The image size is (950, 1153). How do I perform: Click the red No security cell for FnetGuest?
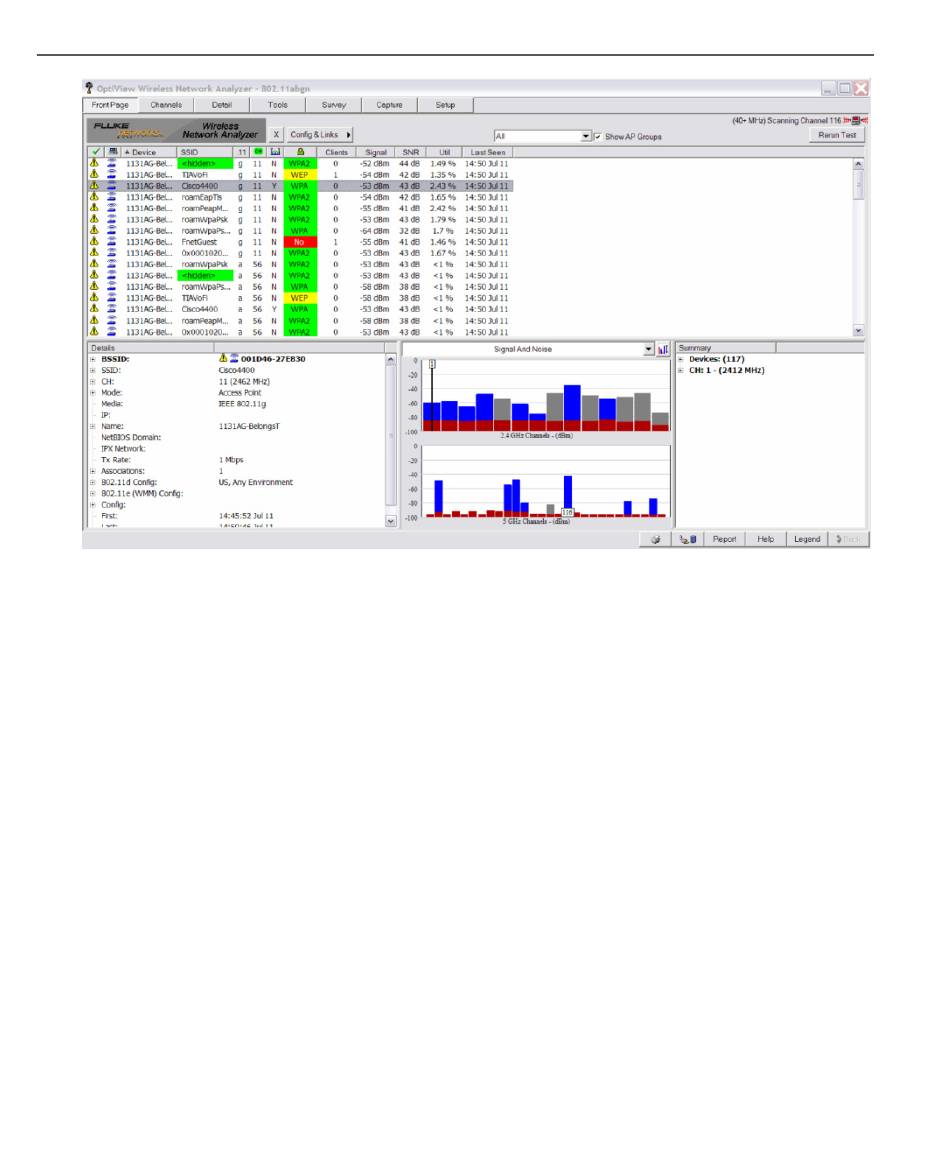click(300, 242)
